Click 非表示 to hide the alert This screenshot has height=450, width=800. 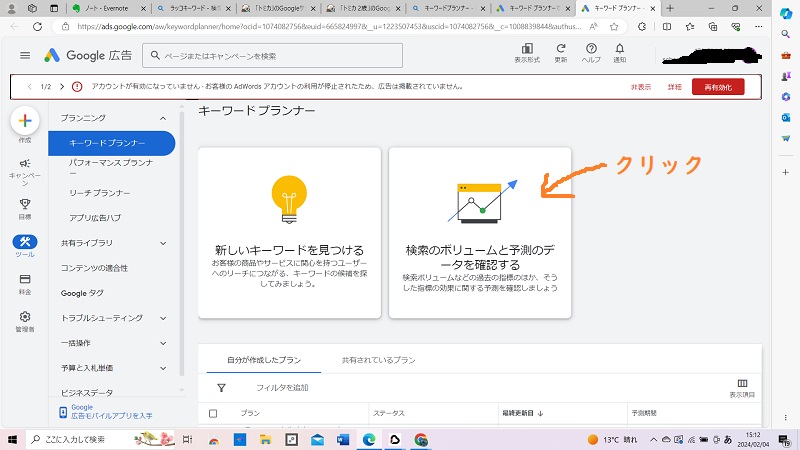pyautogui.click(x=641, y=87)
